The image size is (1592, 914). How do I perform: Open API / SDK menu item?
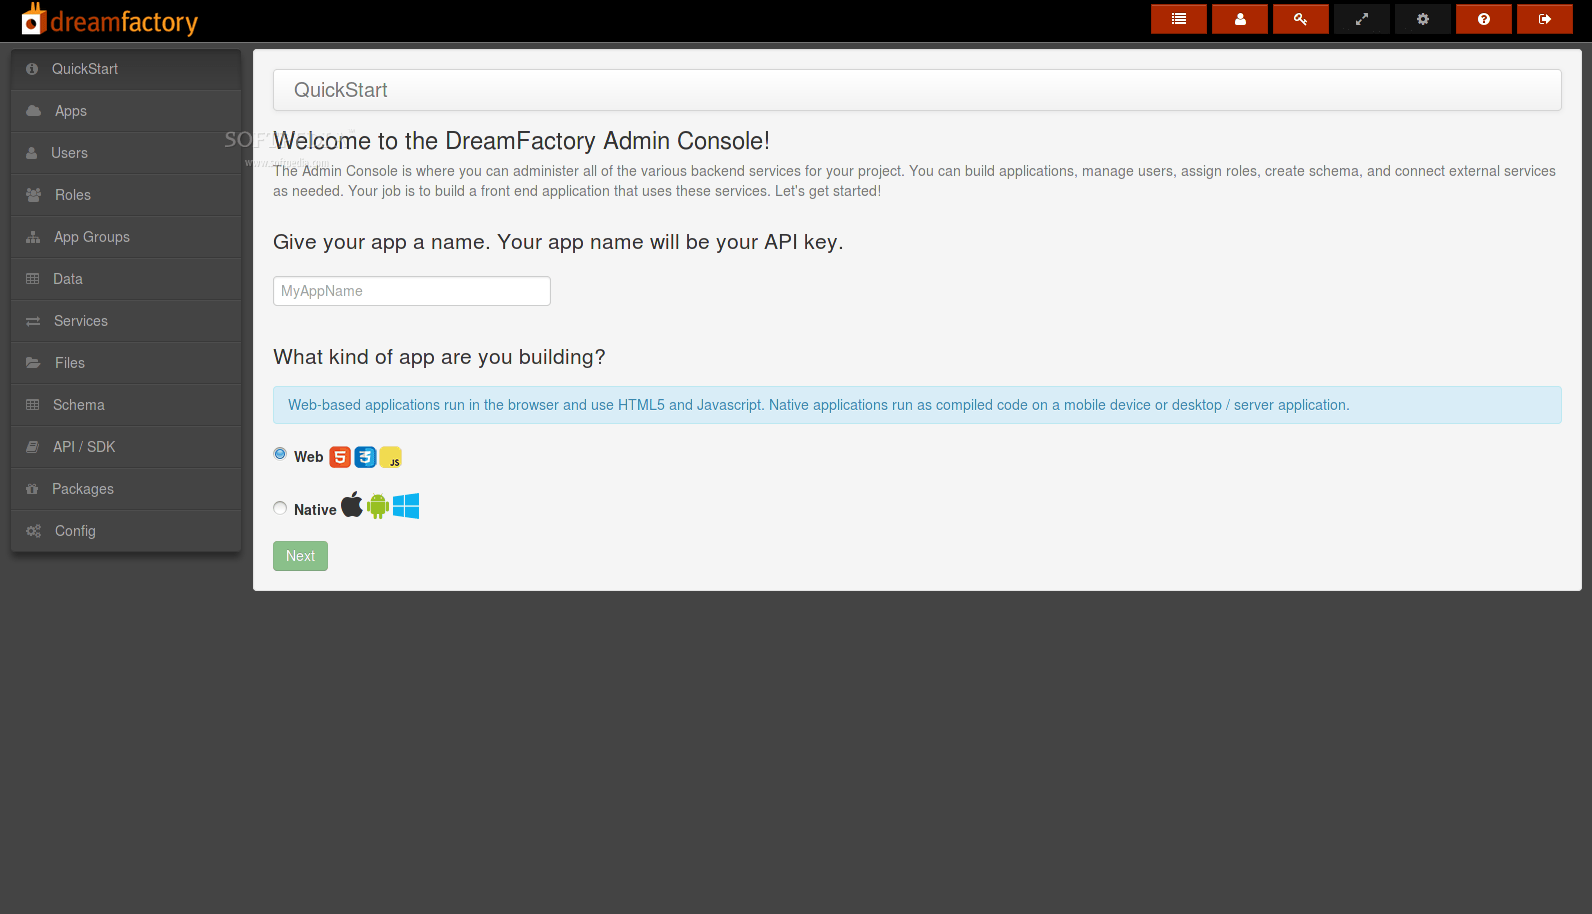(126, 447)
